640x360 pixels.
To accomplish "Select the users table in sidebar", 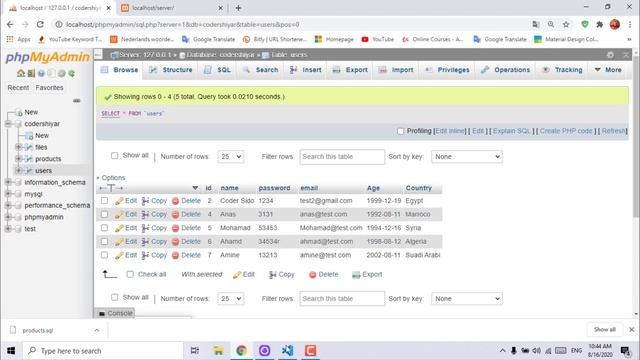I will click(43, 171).
